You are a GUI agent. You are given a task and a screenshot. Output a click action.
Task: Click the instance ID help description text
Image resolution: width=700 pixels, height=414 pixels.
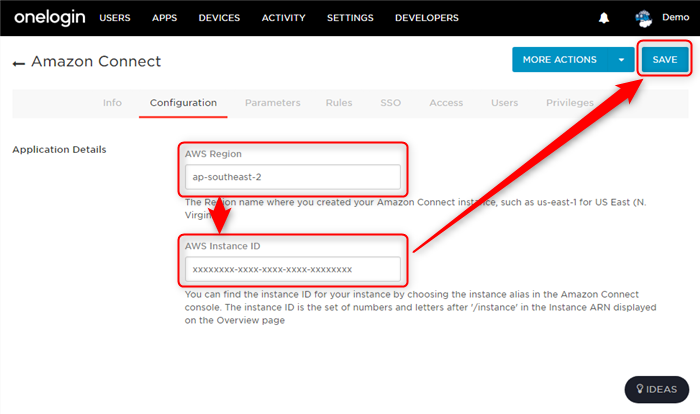click(421, 307)
